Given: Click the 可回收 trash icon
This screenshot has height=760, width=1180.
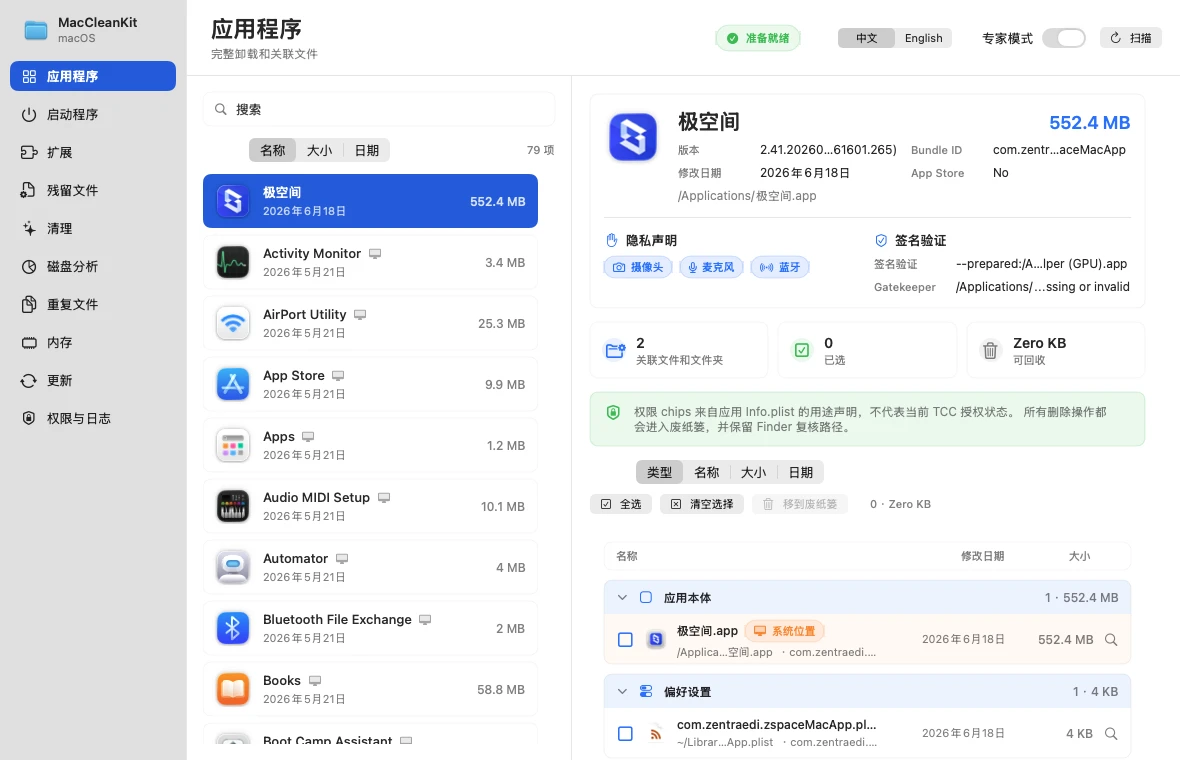Looking at the screenshot, I should click(x=990, y=350).
